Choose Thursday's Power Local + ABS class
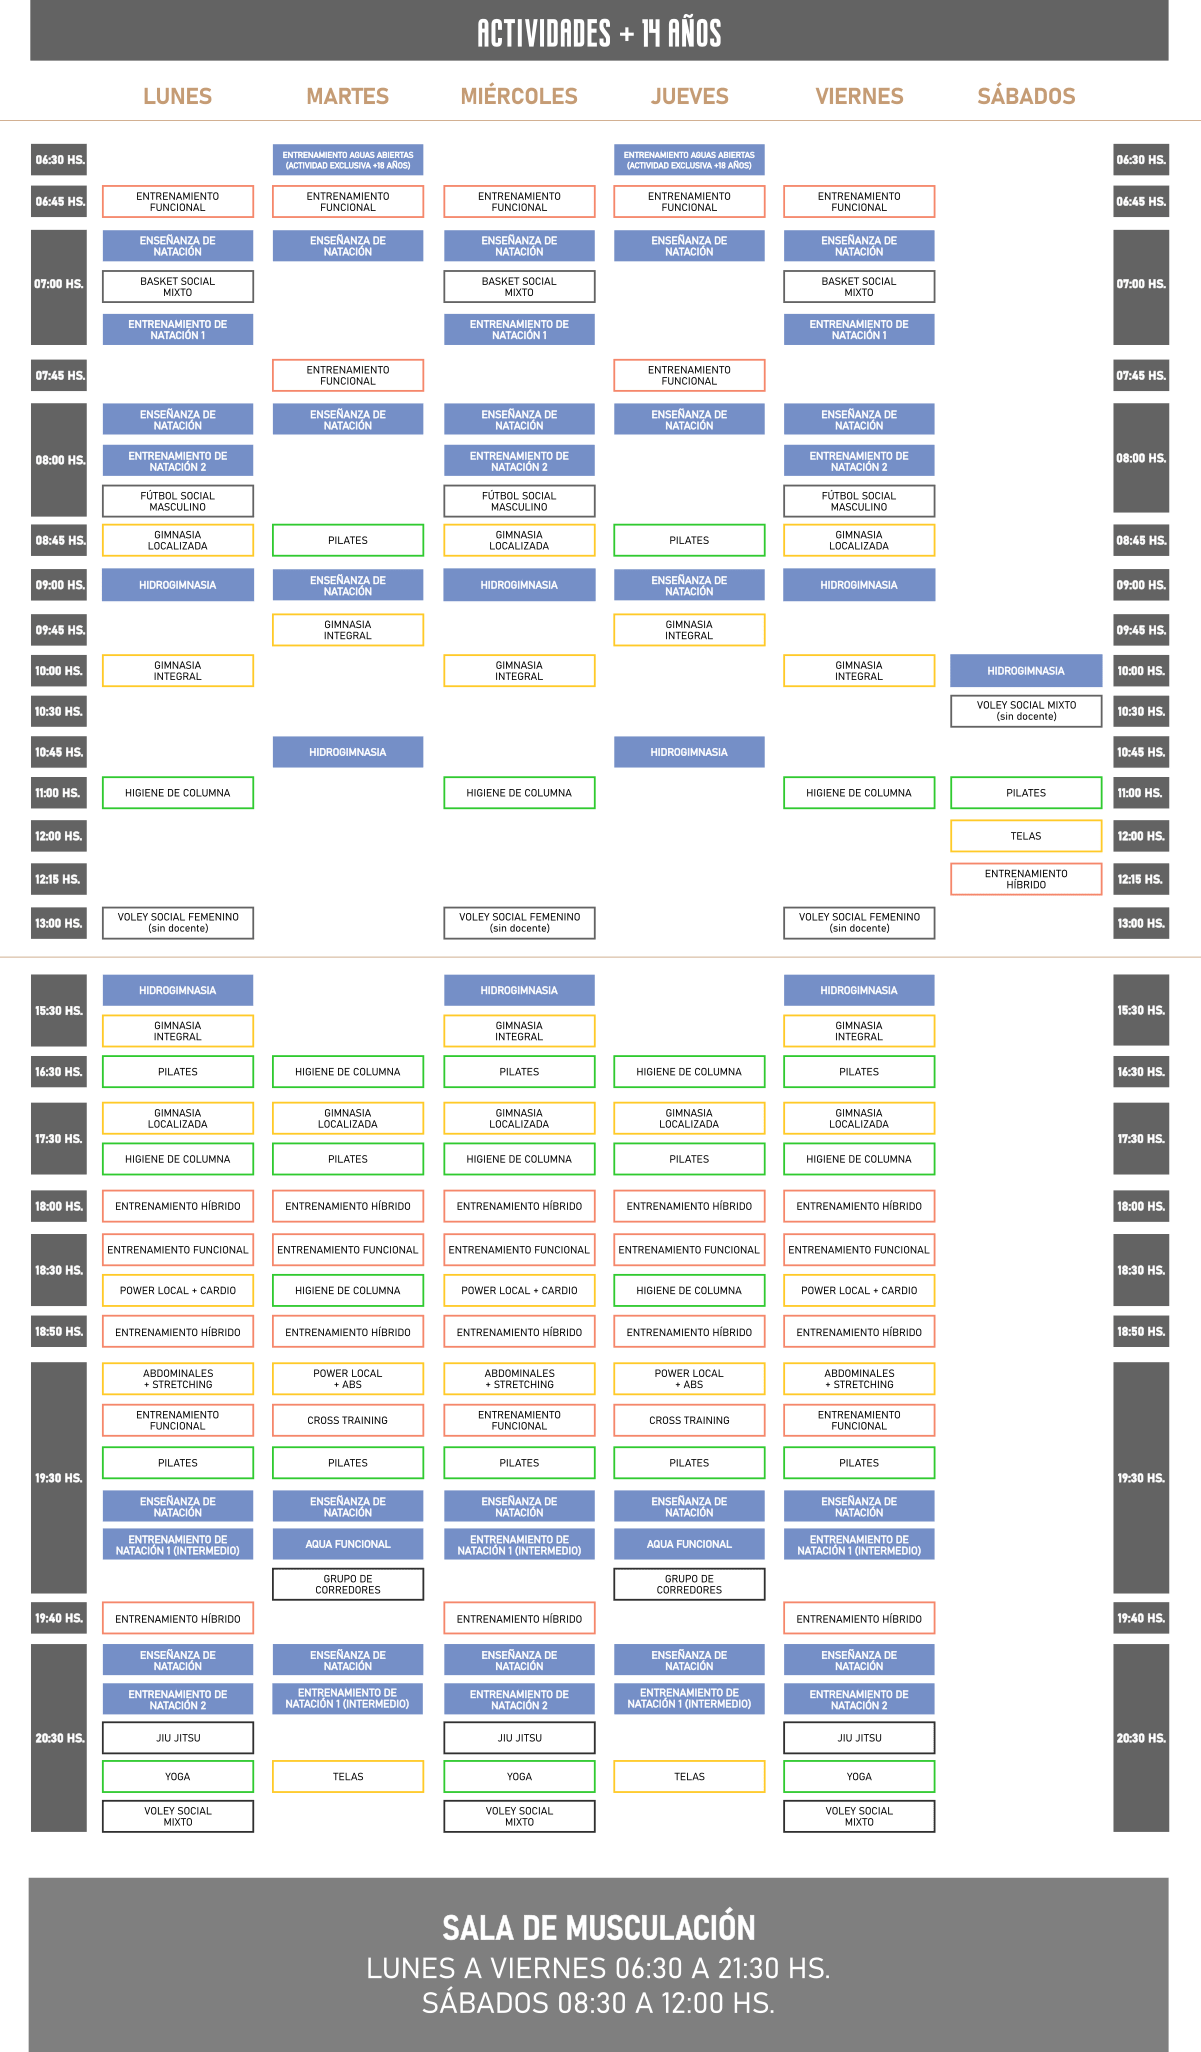 [x=689, y=1379]
